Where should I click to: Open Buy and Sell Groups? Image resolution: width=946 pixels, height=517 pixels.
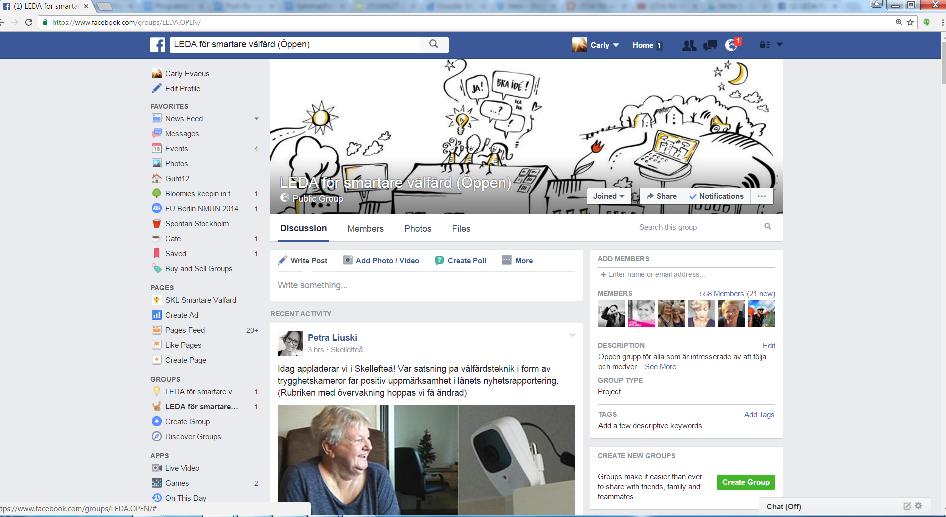click(198, 268)
